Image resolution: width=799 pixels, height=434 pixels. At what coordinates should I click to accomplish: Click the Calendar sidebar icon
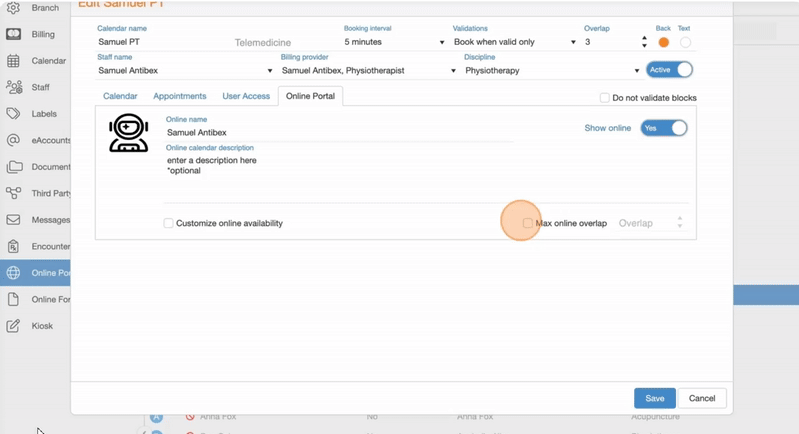[x=13, y=61]
